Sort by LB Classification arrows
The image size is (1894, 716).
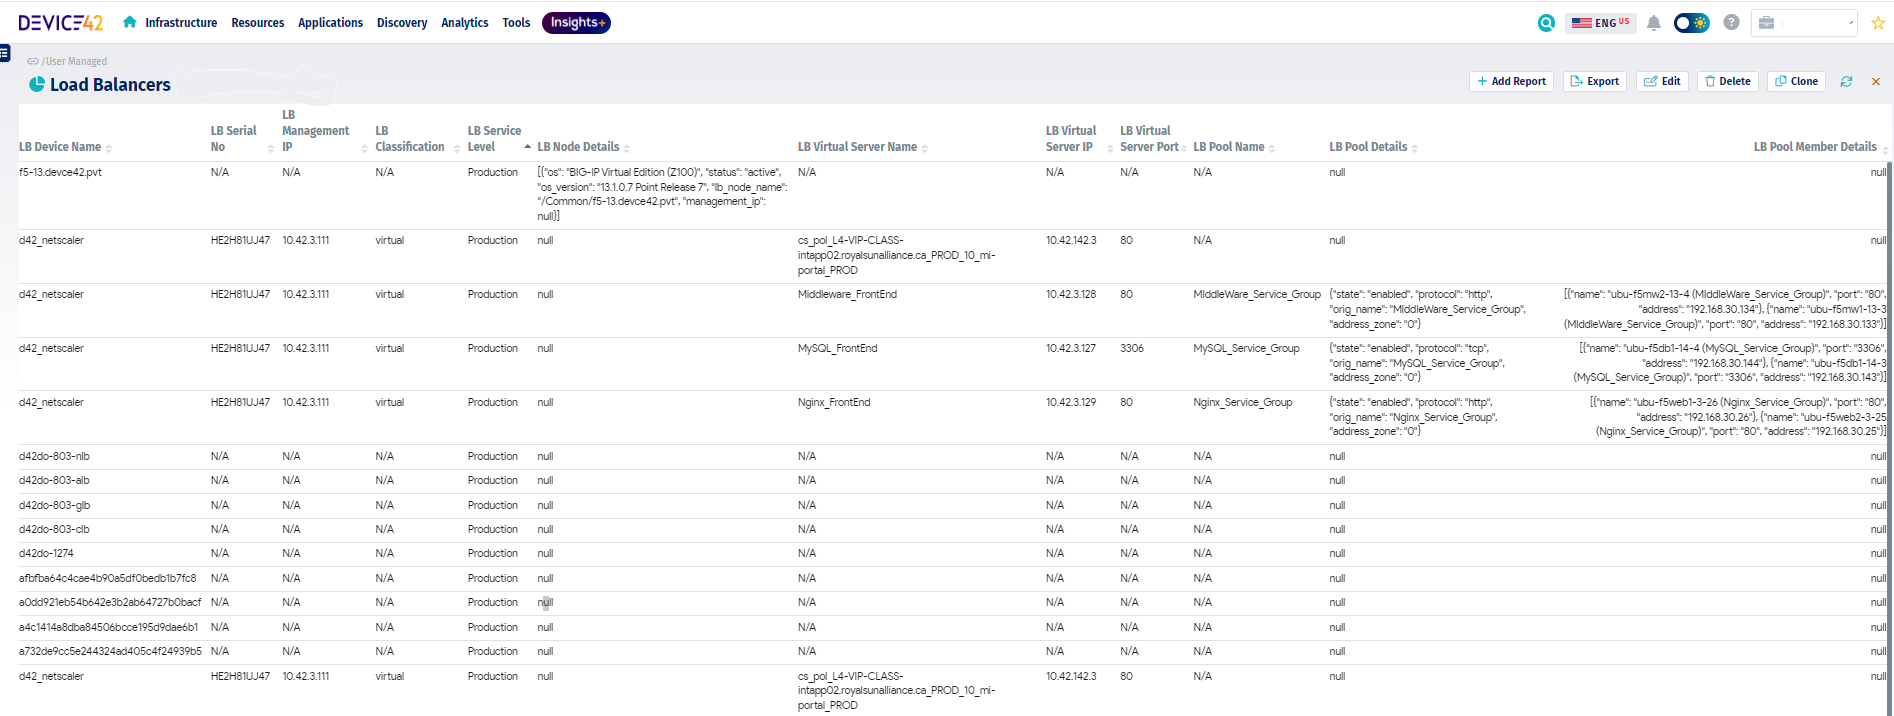457,148
